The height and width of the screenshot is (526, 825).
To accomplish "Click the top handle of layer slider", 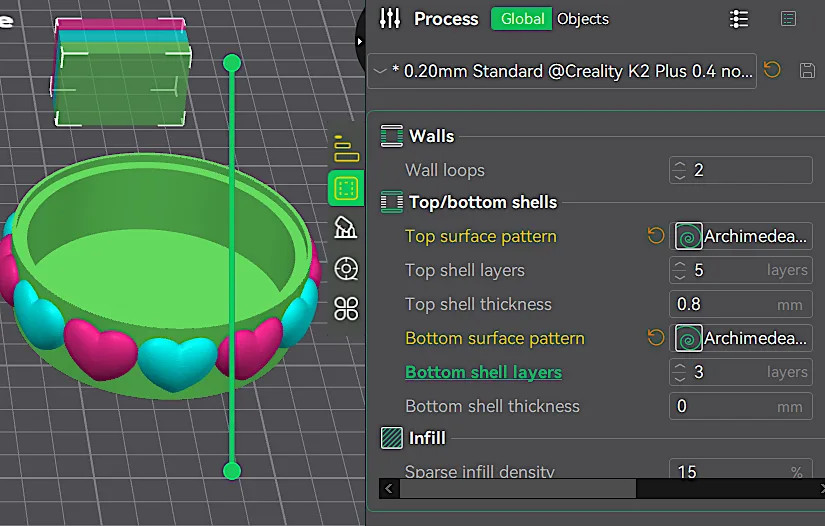I will tap(232, 64).
